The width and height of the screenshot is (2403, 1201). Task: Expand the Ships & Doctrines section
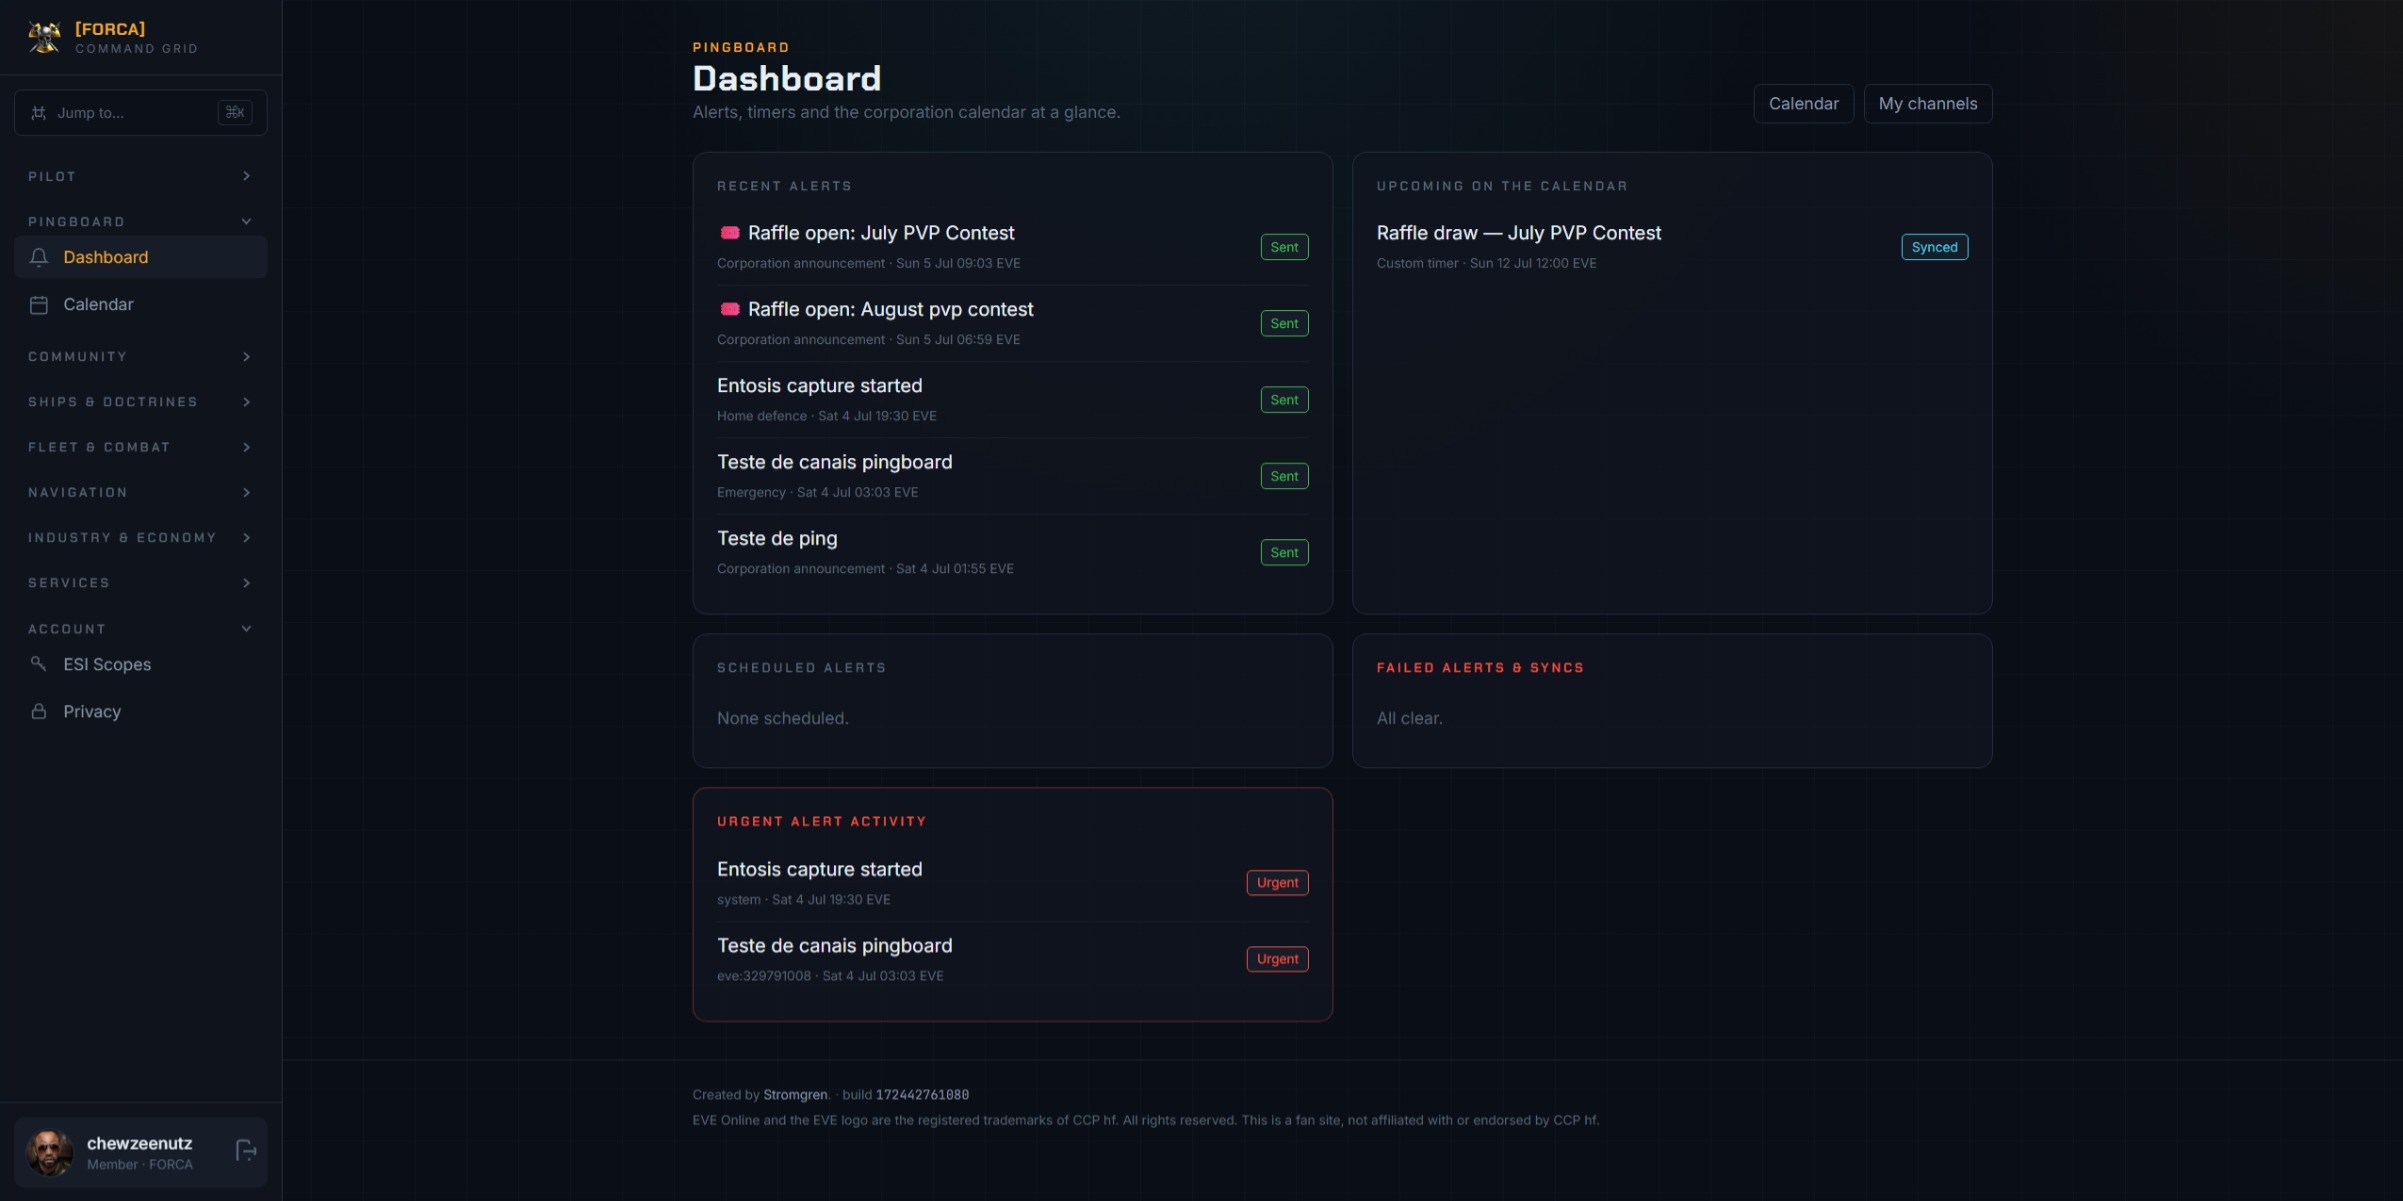coord(140,401)
